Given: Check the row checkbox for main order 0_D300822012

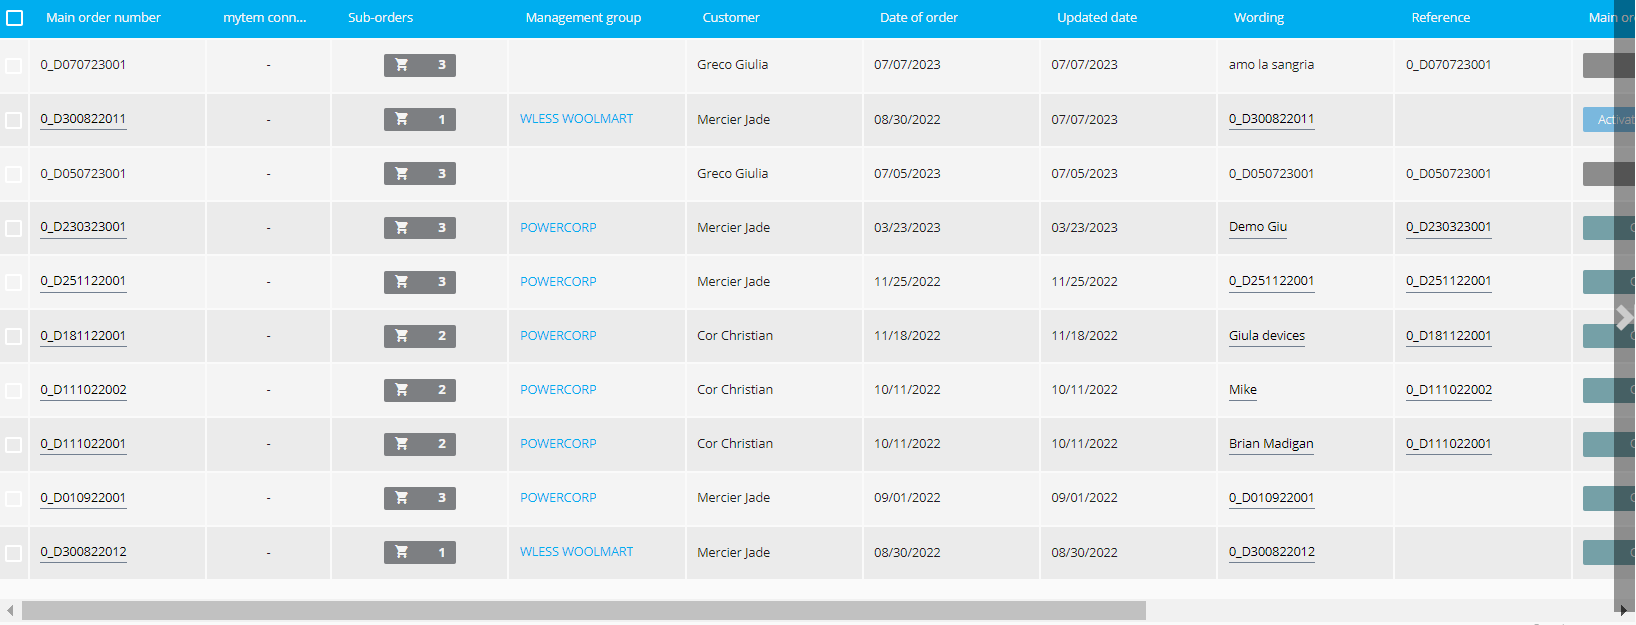Looking at the screenshot, I should (x=14, y=552).
